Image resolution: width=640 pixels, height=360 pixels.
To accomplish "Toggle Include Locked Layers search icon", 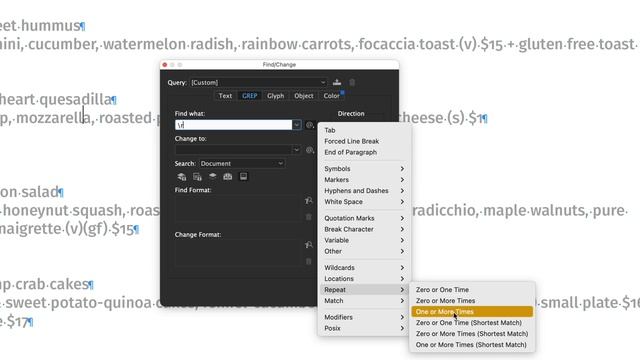I will click(182, 177).
